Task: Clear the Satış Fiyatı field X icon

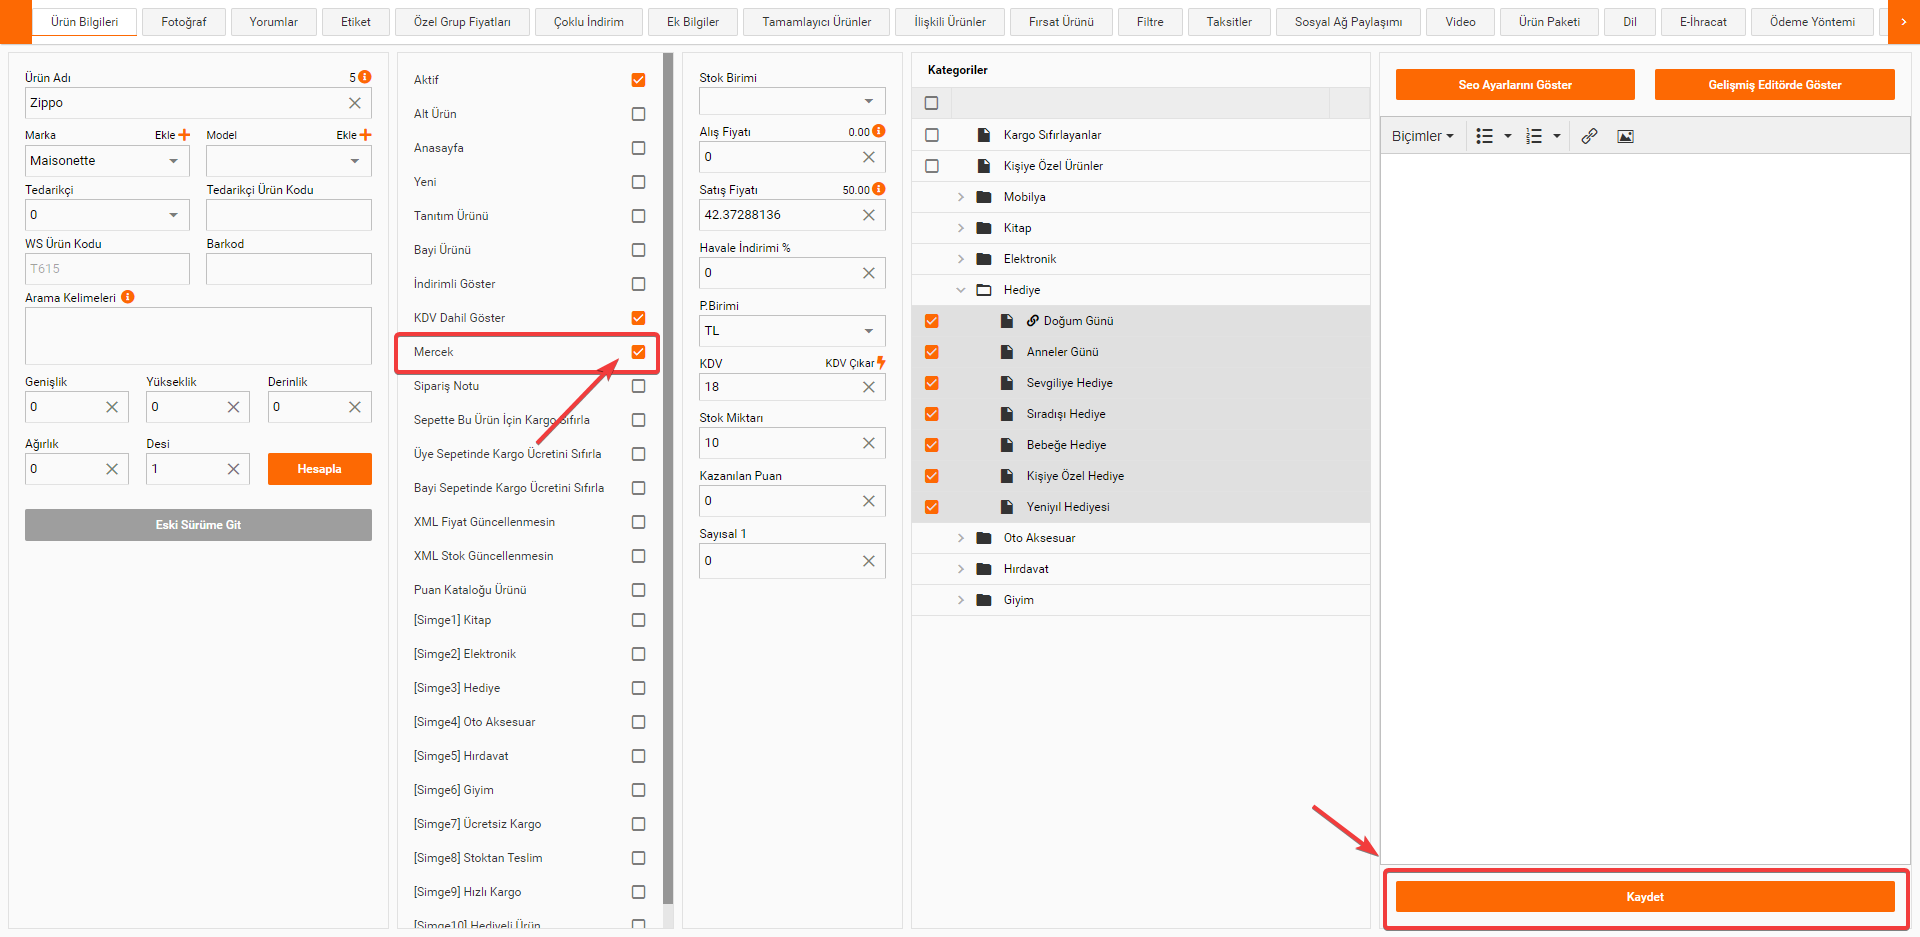Action: point(869,215)
